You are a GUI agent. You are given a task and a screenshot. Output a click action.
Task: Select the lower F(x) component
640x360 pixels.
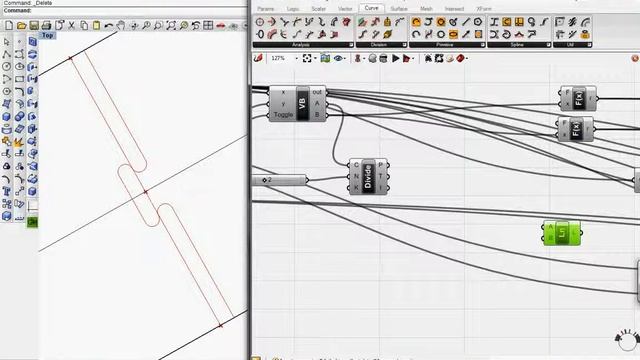pos(576,129)
